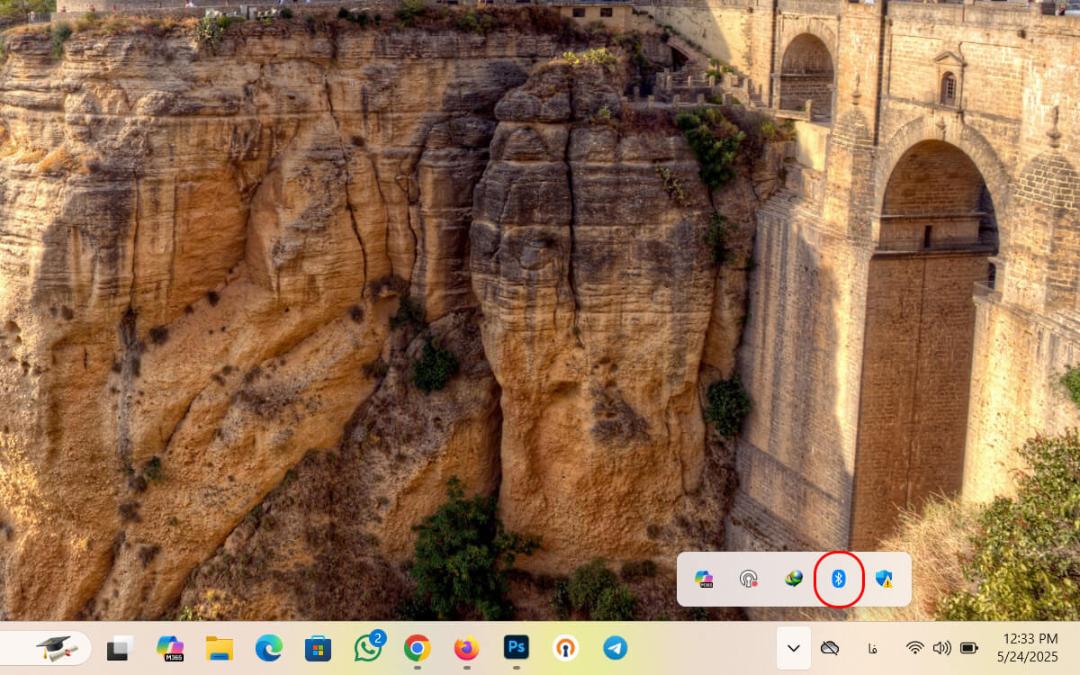Open the speaker volume control
Viewport: 1080px width, 675px height.
pos(942,647)
